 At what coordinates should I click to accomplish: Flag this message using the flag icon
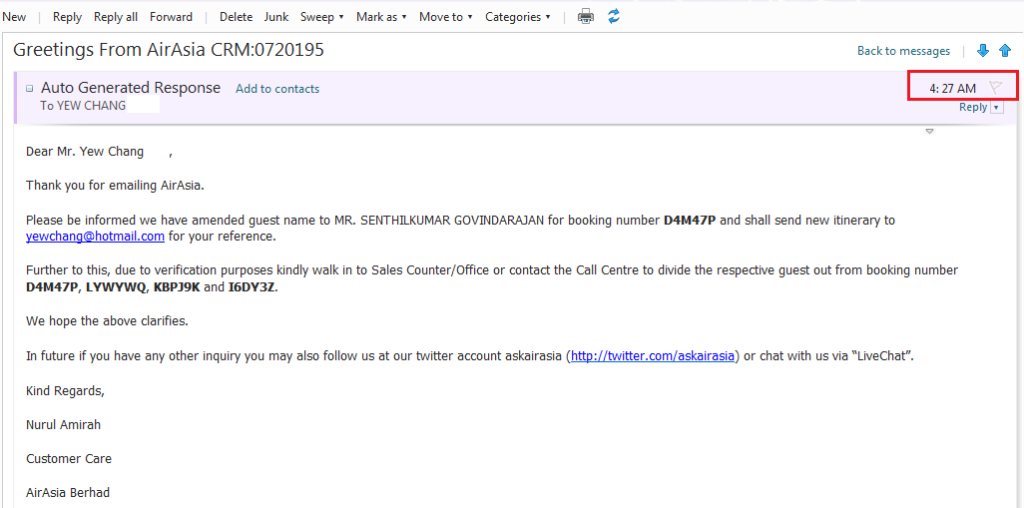pyautogui.click(x=995, y=88)
